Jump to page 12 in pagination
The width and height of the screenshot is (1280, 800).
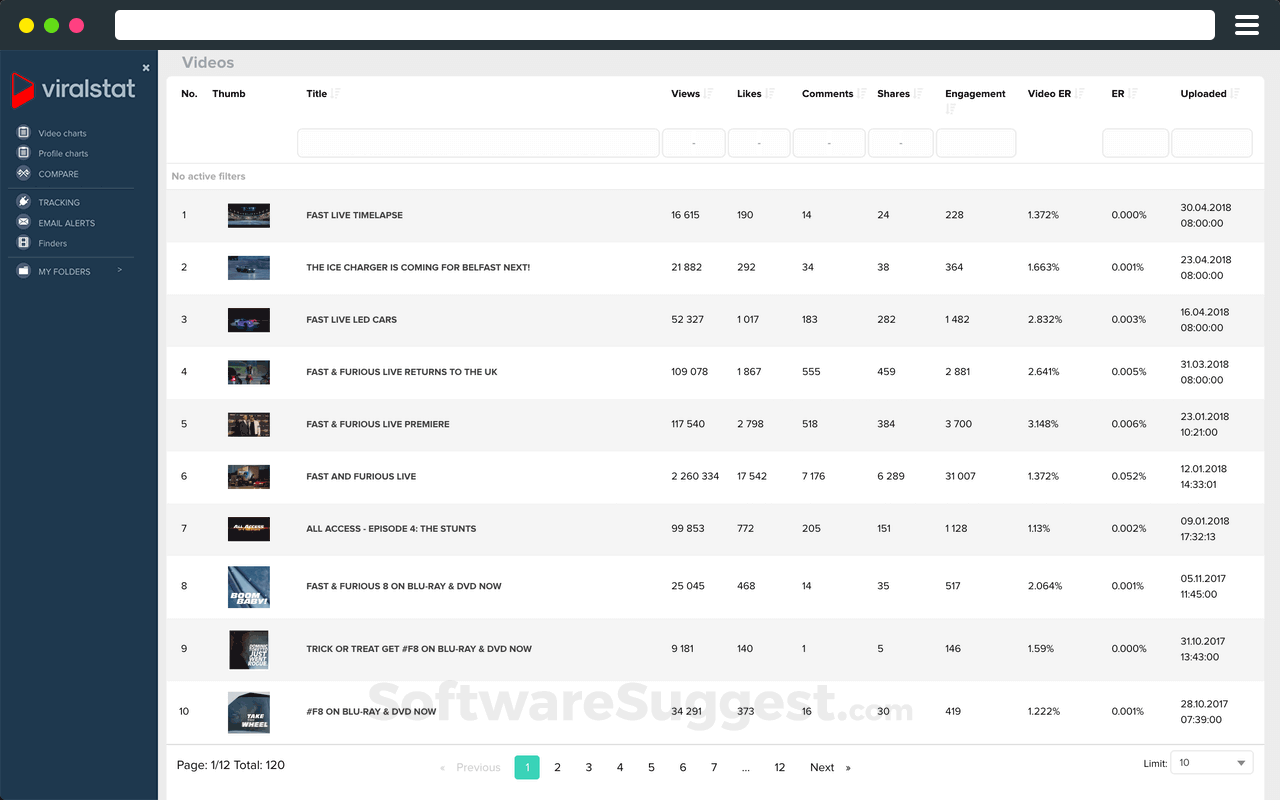coord(779,767)
